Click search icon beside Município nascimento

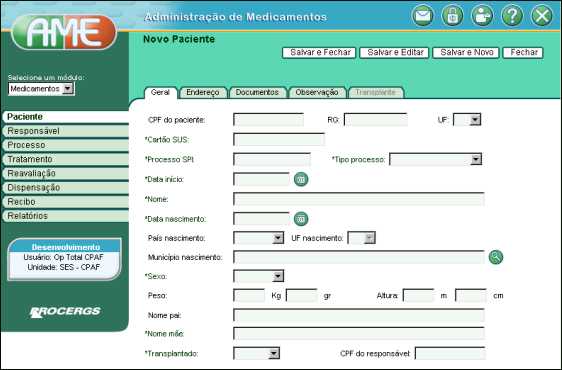click(x=496, y=257)
